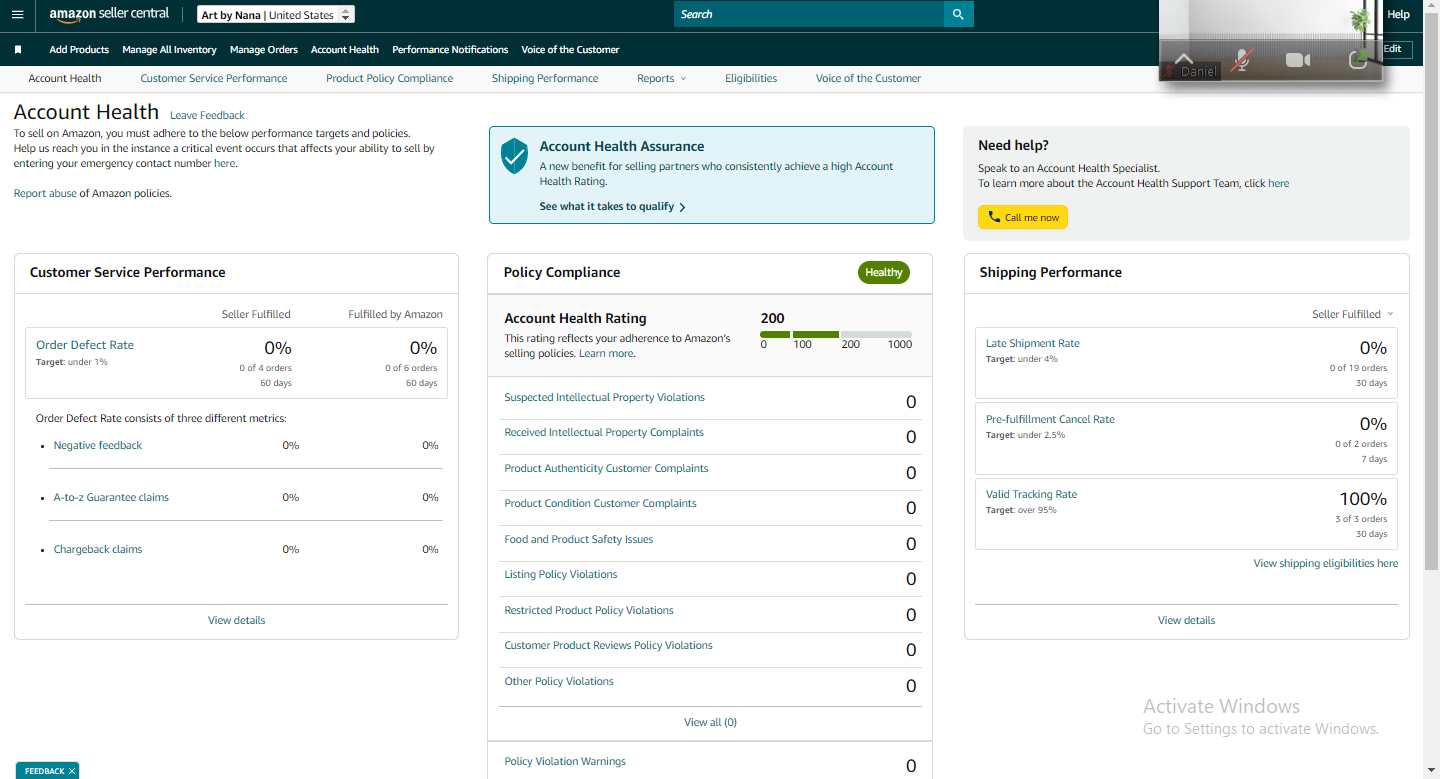Click the Call me now button
This screenshot has height=779, width=1440.
coord(1023,217)
